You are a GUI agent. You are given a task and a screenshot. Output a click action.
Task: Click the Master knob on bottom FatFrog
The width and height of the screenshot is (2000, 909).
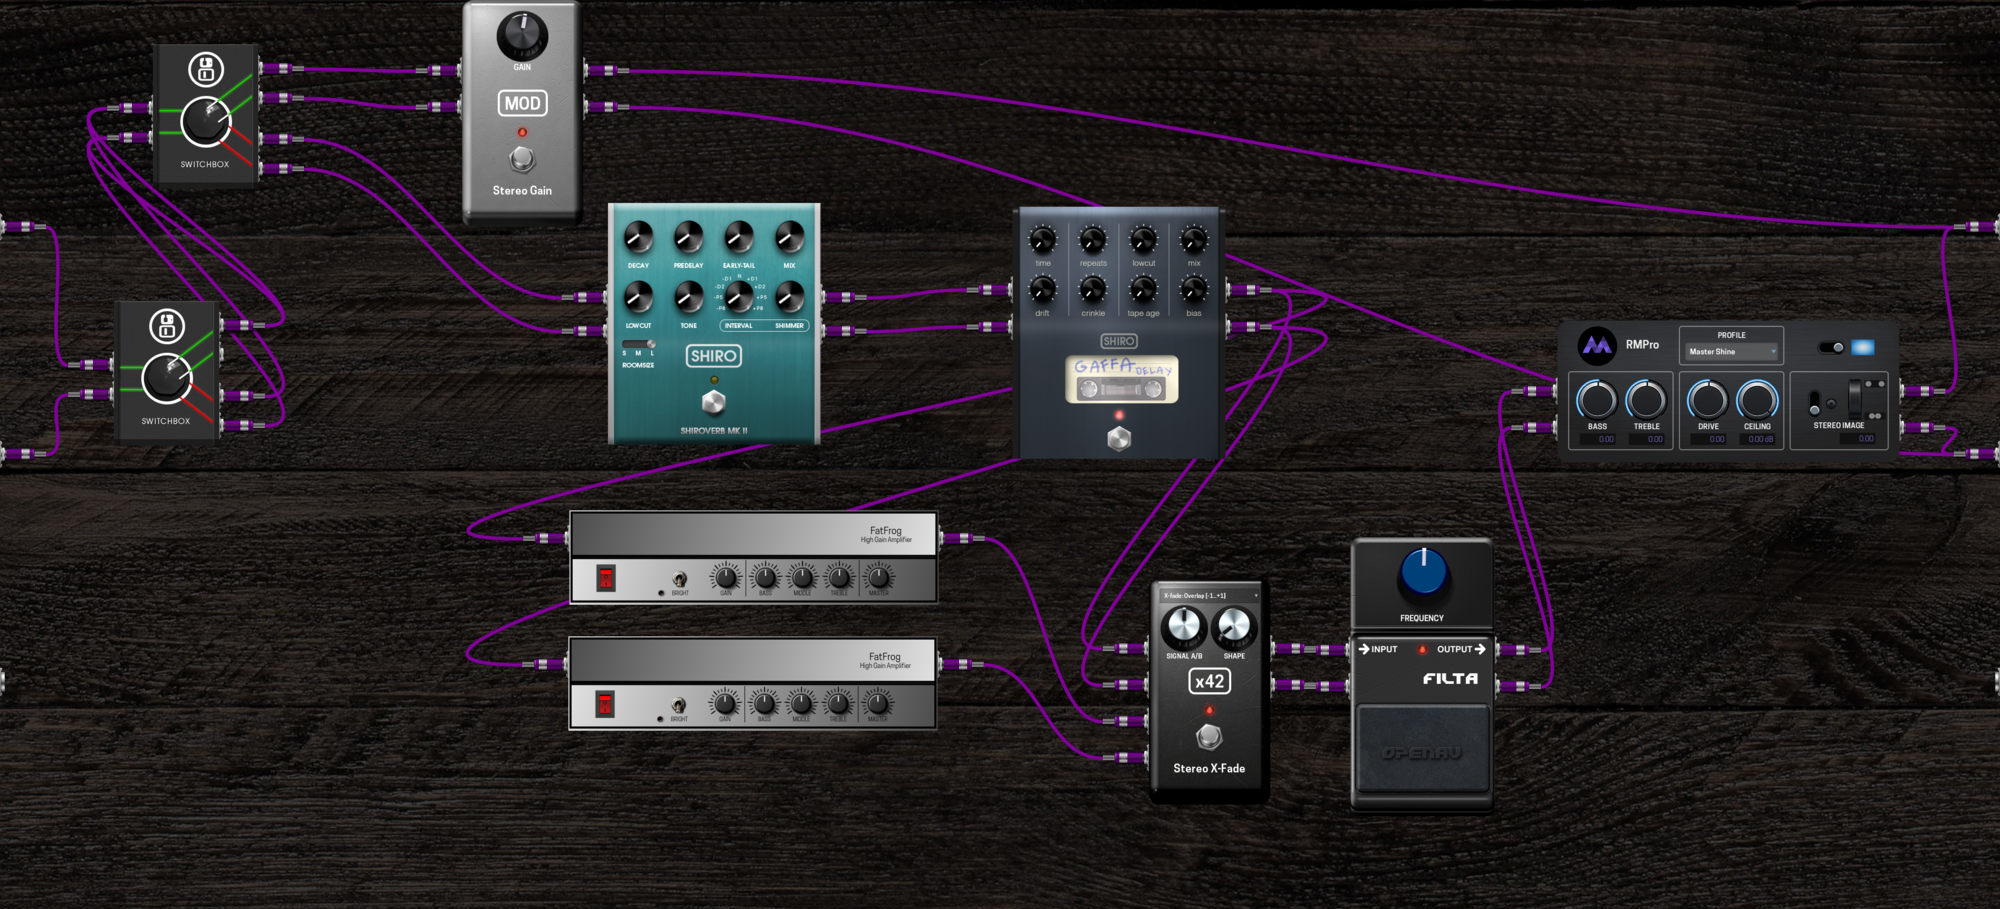point(877,703)
